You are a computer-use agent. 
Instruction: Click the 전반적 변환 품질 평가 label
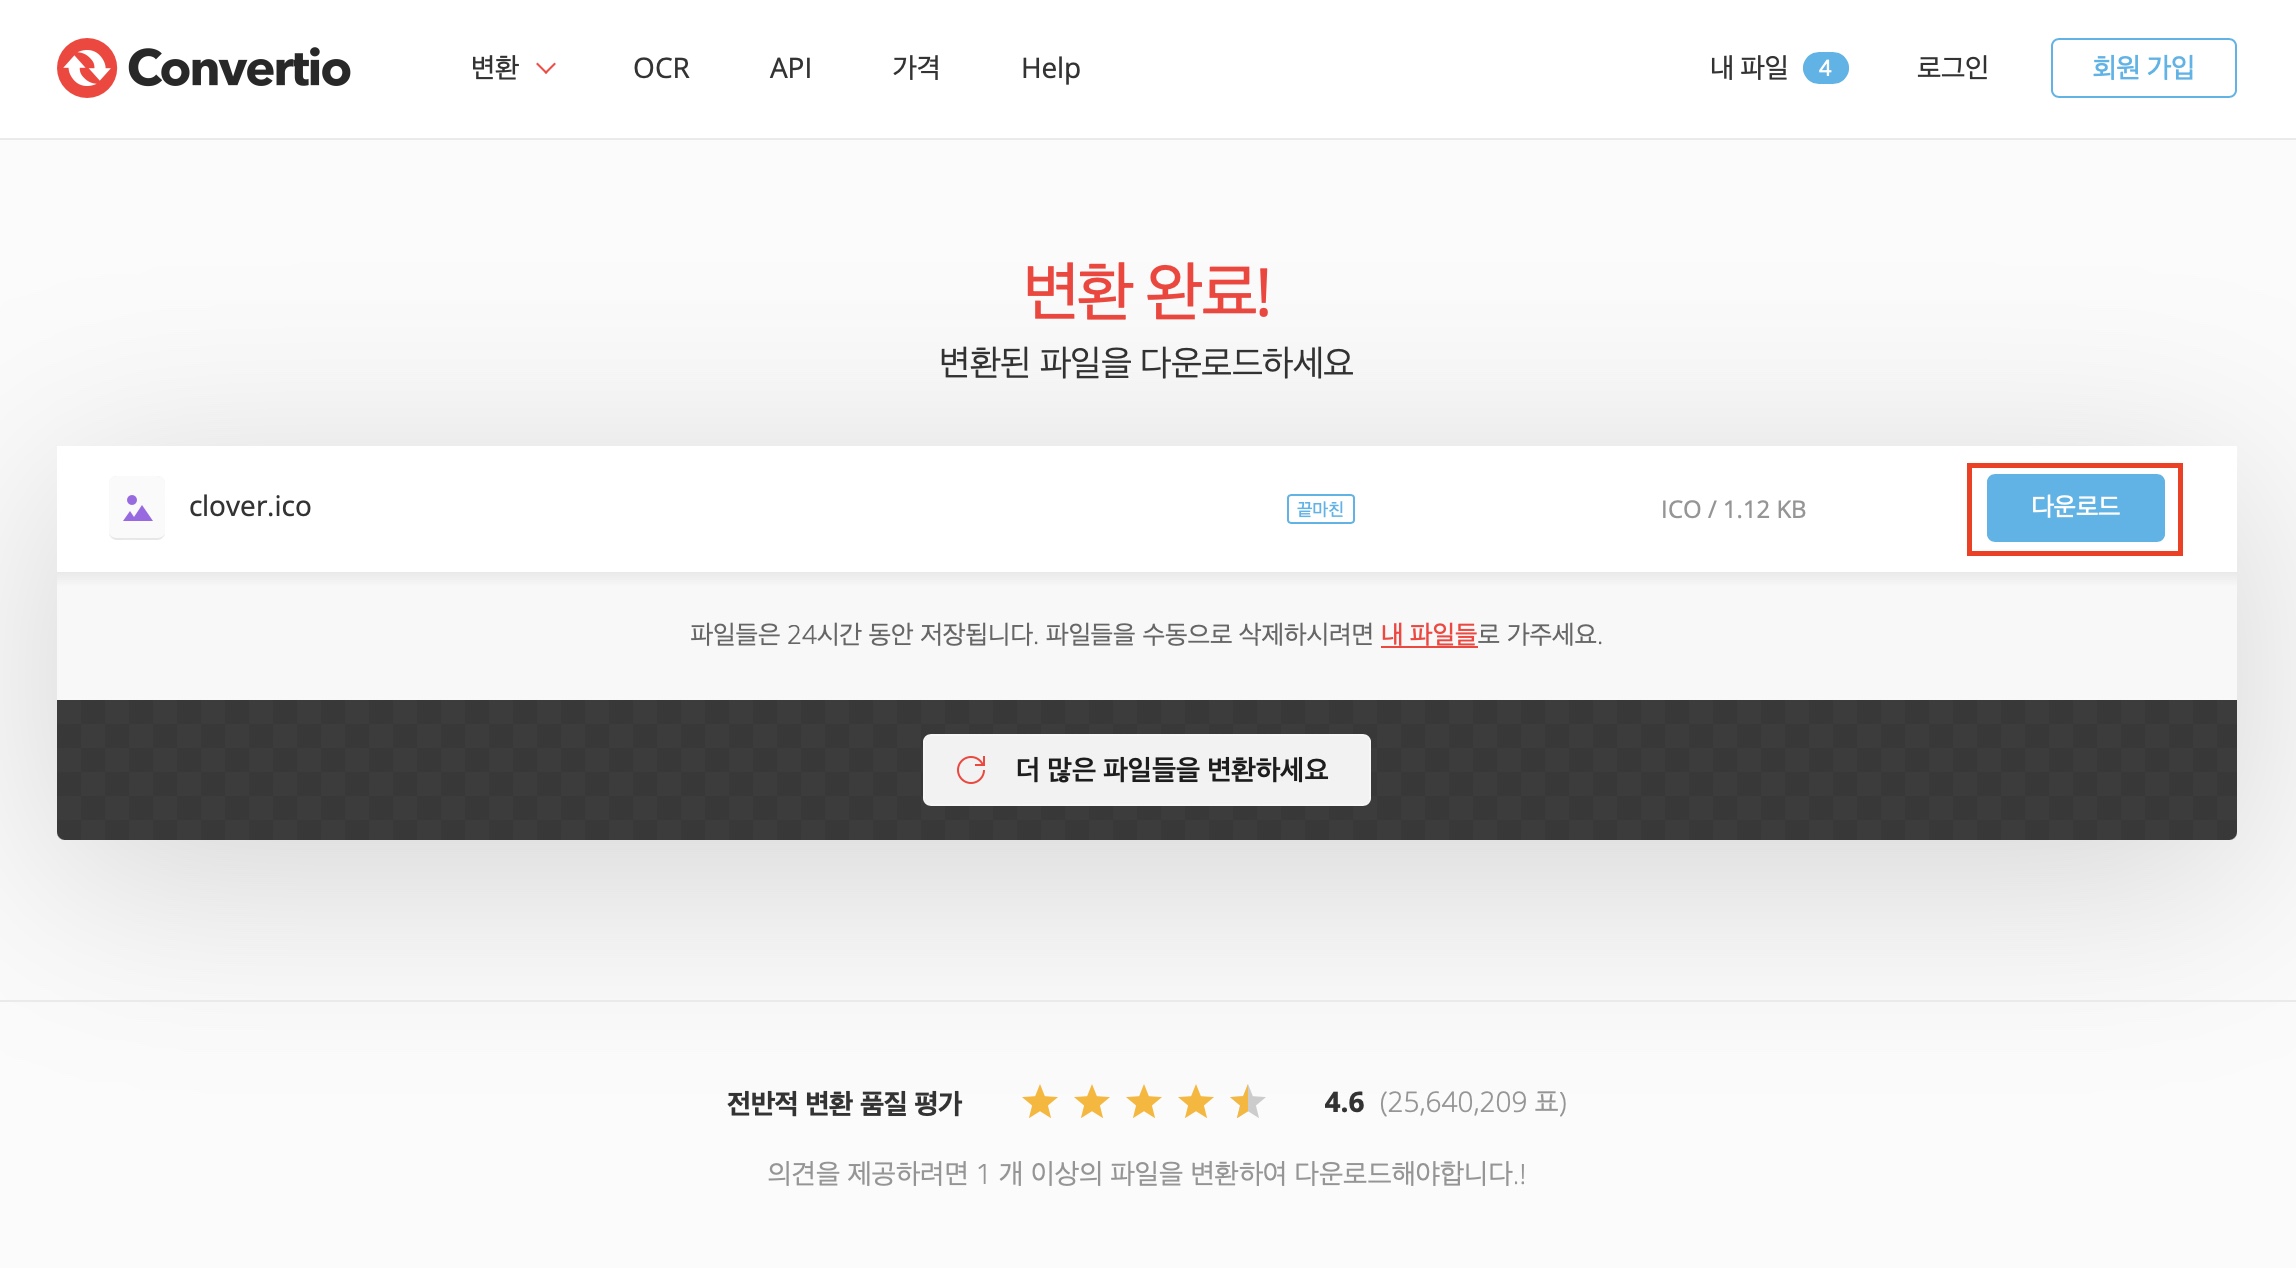point(844,1103)
